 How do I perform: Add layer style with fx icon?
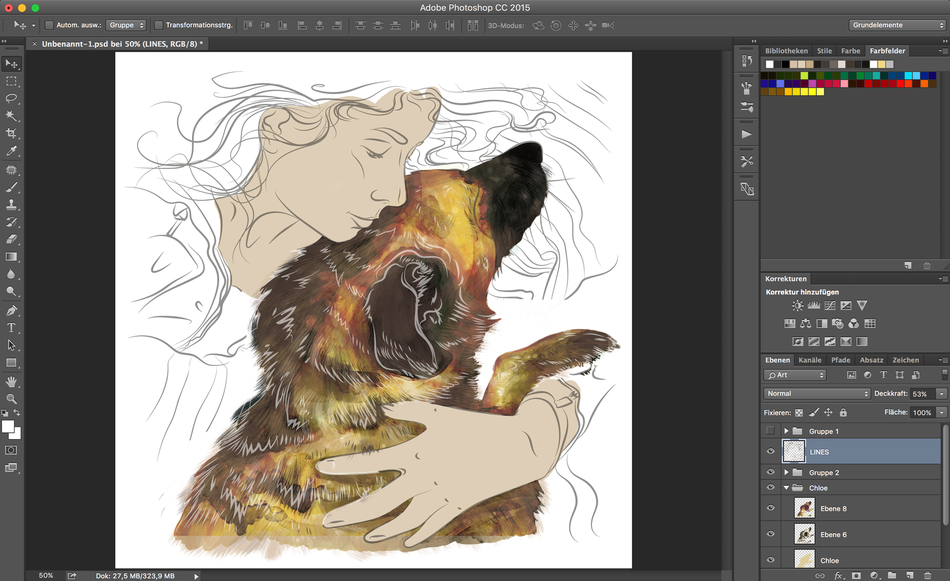tap(839, 576)
